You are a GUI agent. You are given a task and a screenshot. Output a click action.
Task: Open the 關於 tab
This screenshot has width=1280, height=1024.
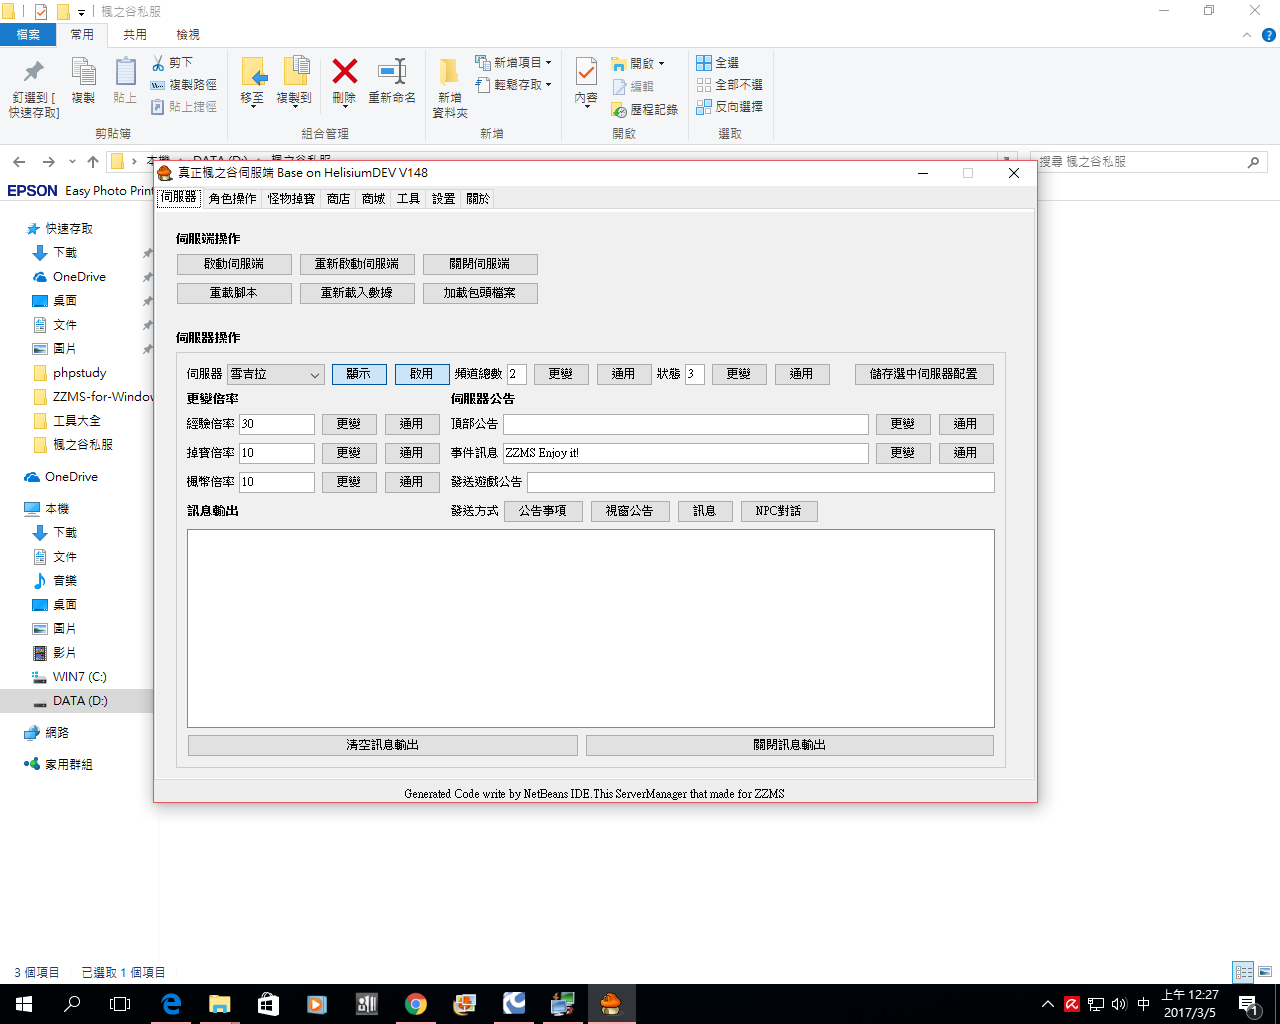pos(478,199)
